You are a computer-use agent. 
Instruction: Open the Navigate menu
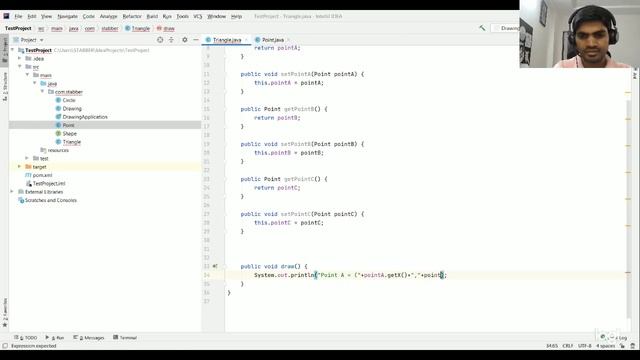[x=67, y=16]
